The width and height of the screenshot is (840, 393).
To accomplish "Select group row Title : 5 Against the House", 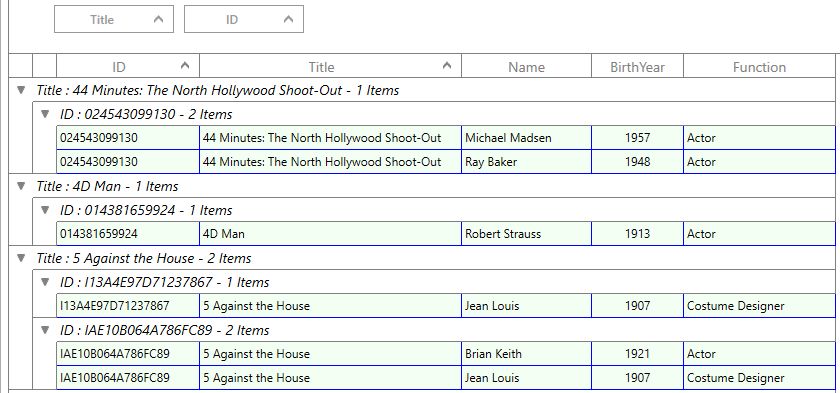I will click(422, 258).
